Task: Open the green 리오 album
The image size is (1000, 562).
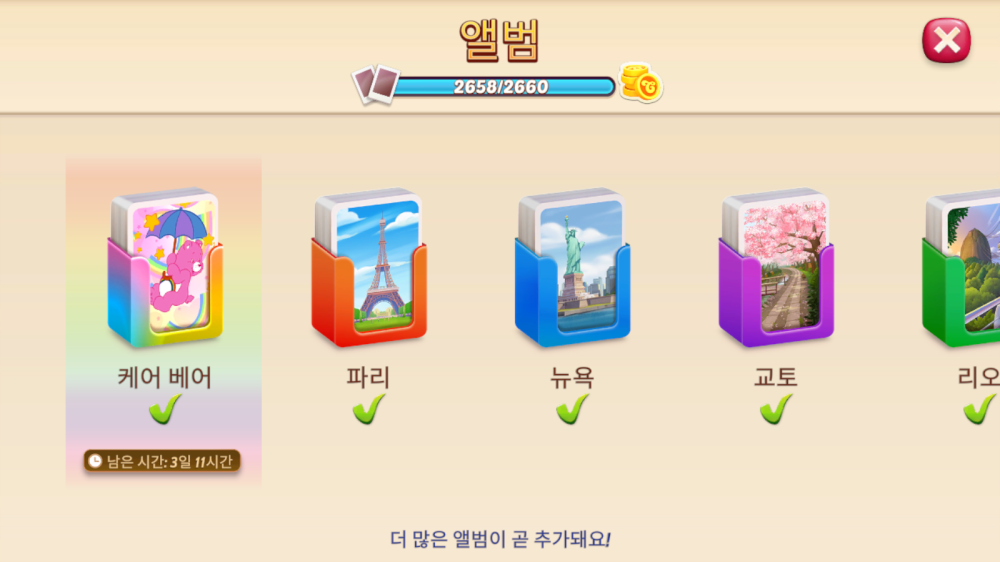Action: (x=961, y=267)
